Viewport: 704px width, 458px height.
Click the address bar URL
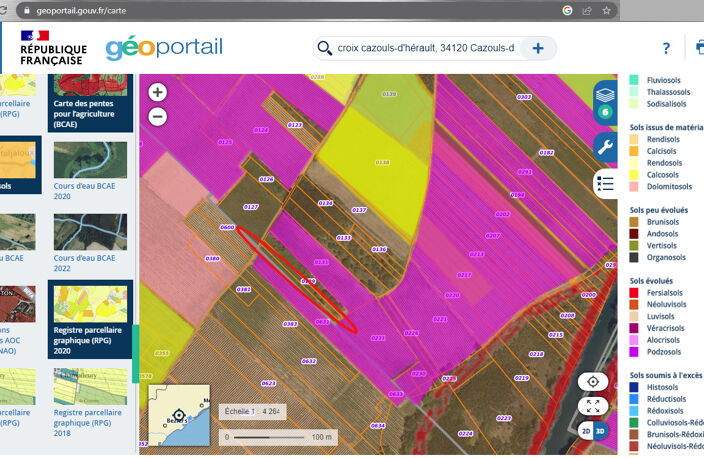[81, 10]
